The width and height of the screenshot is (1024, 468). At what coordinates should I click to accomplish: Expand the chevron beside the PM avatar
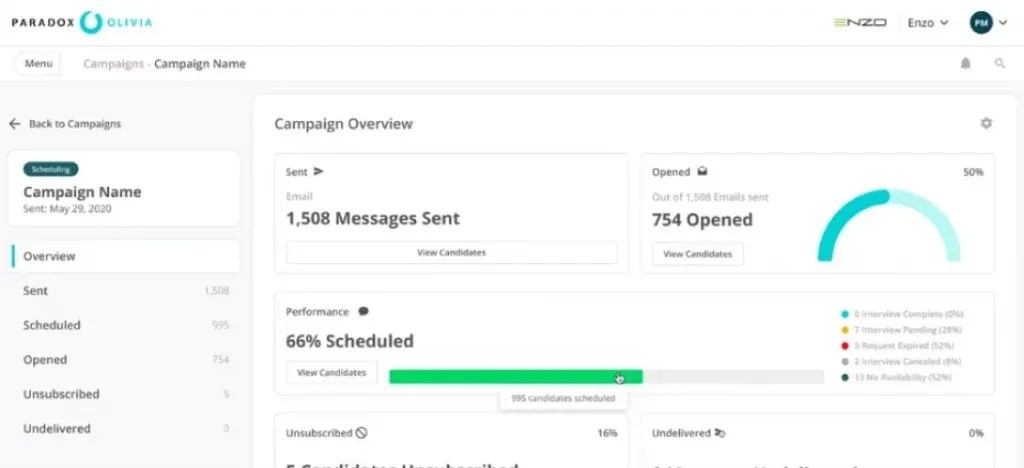(1003, 23)
